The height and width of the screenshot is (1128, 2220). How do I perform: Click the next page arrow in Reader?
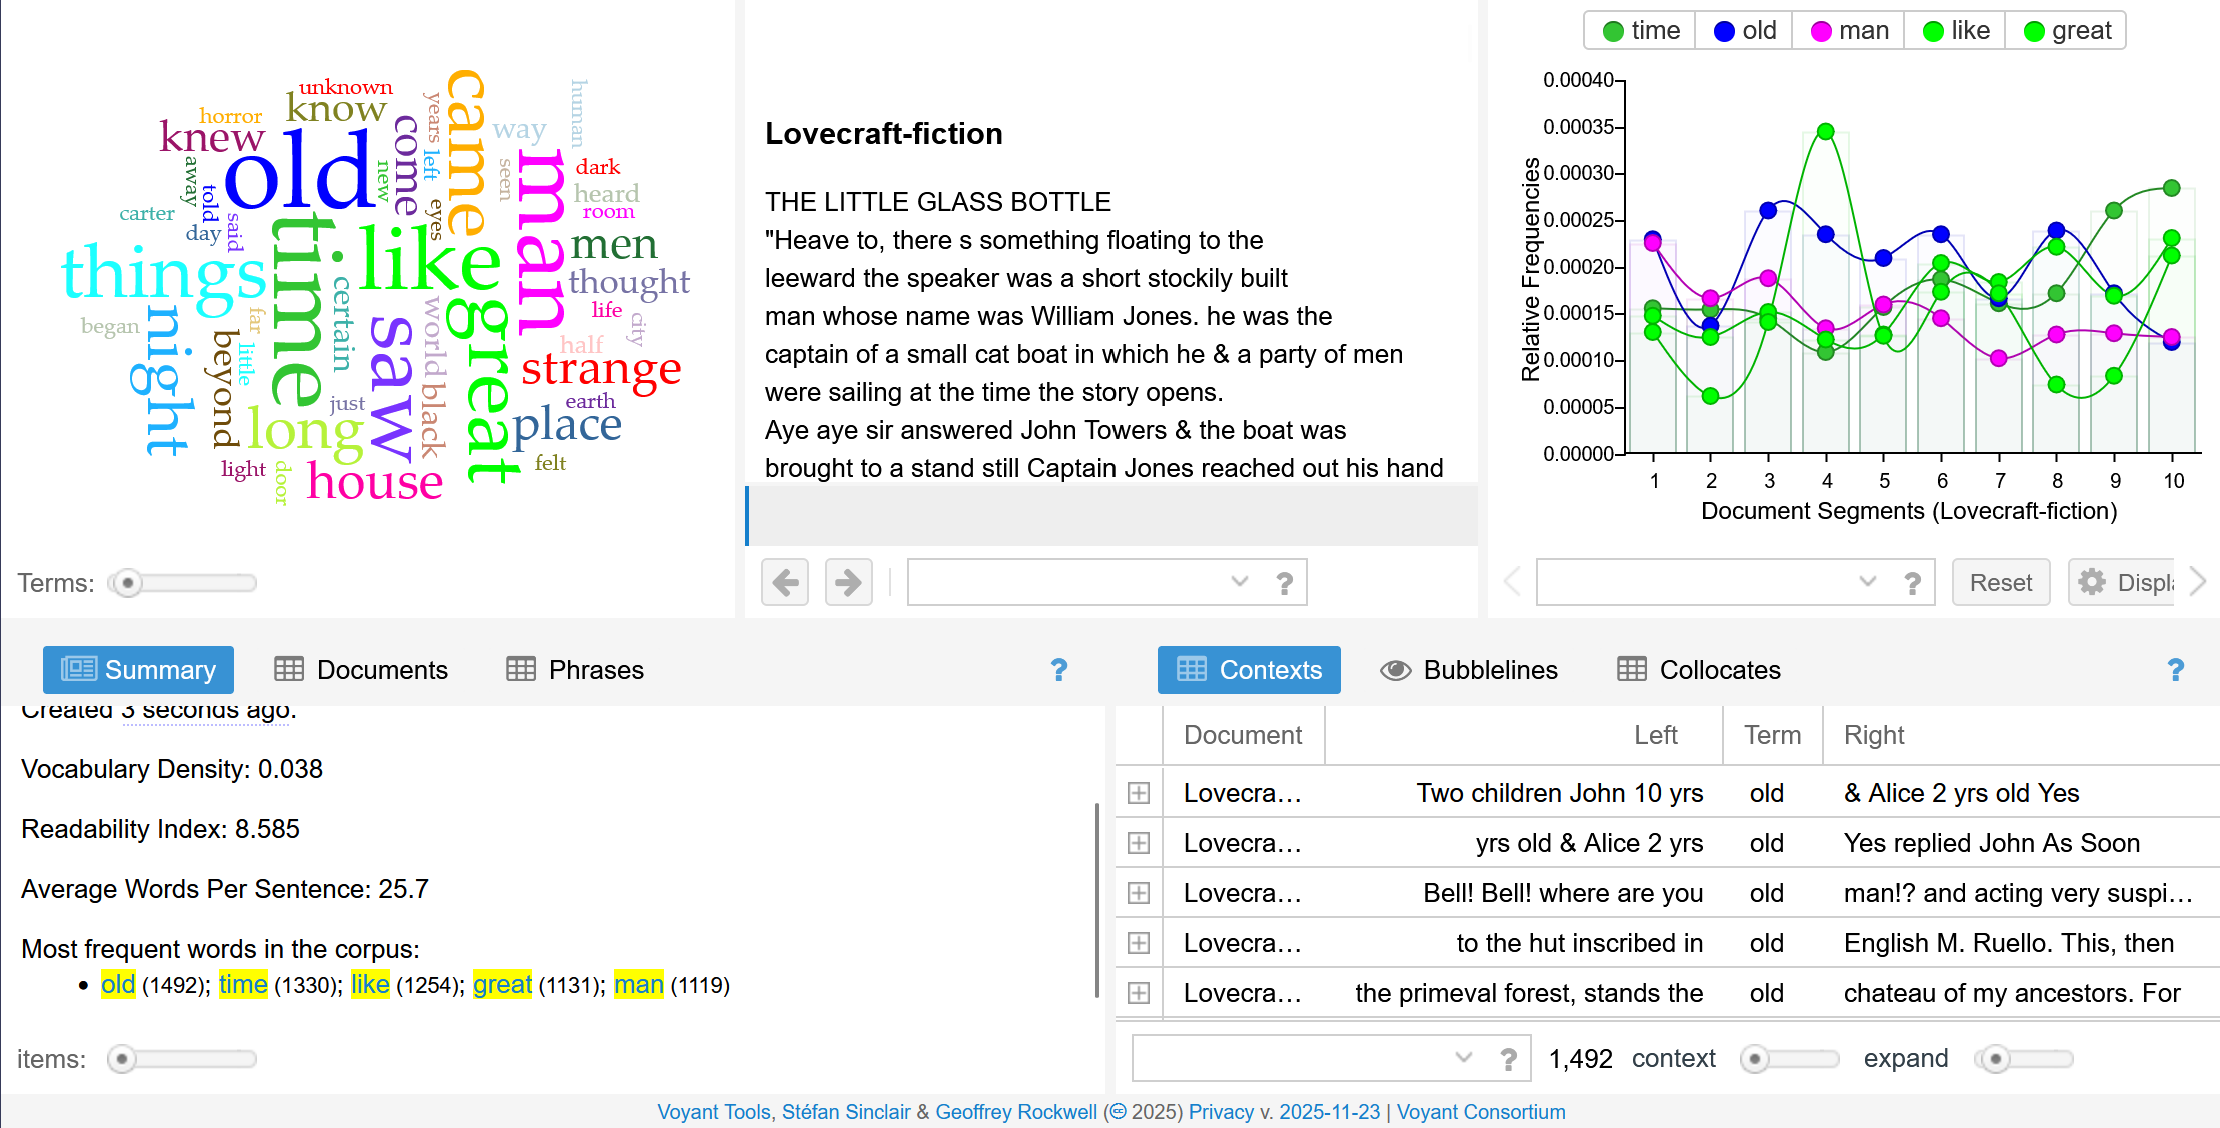(x=848, y=582)
